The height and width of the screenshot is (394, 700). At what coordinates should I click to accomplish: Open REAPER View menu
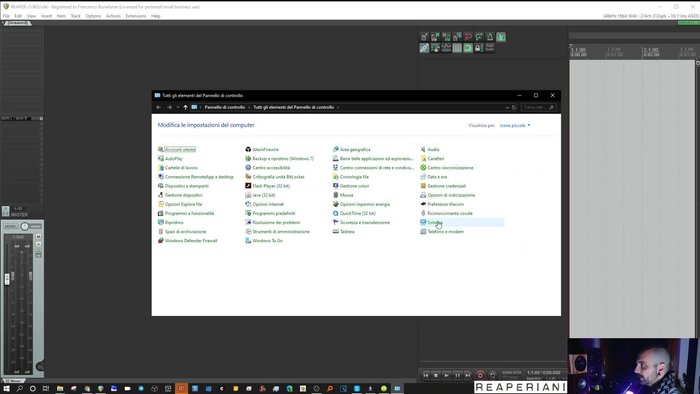31,16
